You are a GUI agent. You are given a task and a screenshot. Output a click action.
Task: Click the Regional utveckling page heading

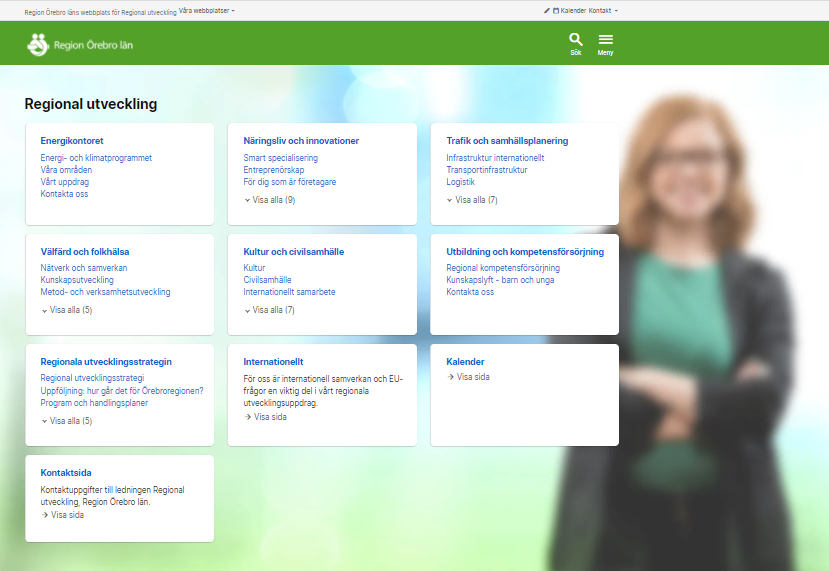[x=91, y=104]
